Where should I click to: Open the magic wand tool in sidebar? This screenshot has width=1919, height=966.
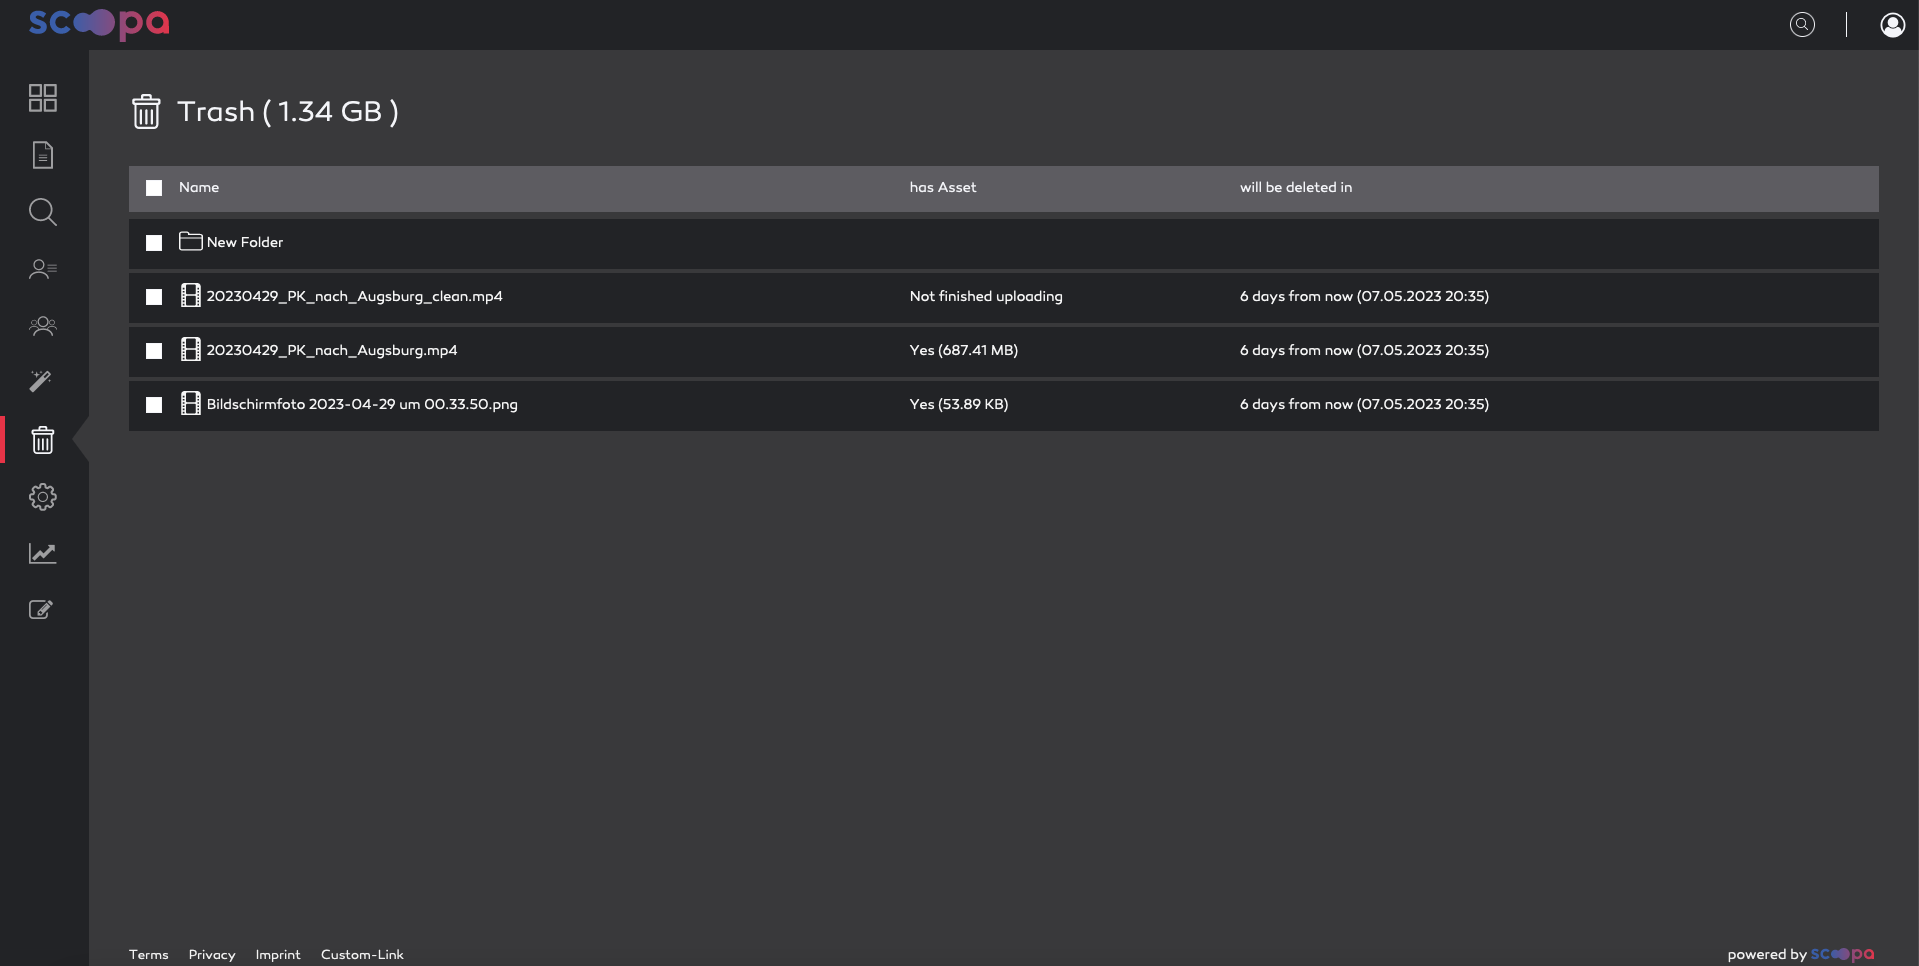41,381
